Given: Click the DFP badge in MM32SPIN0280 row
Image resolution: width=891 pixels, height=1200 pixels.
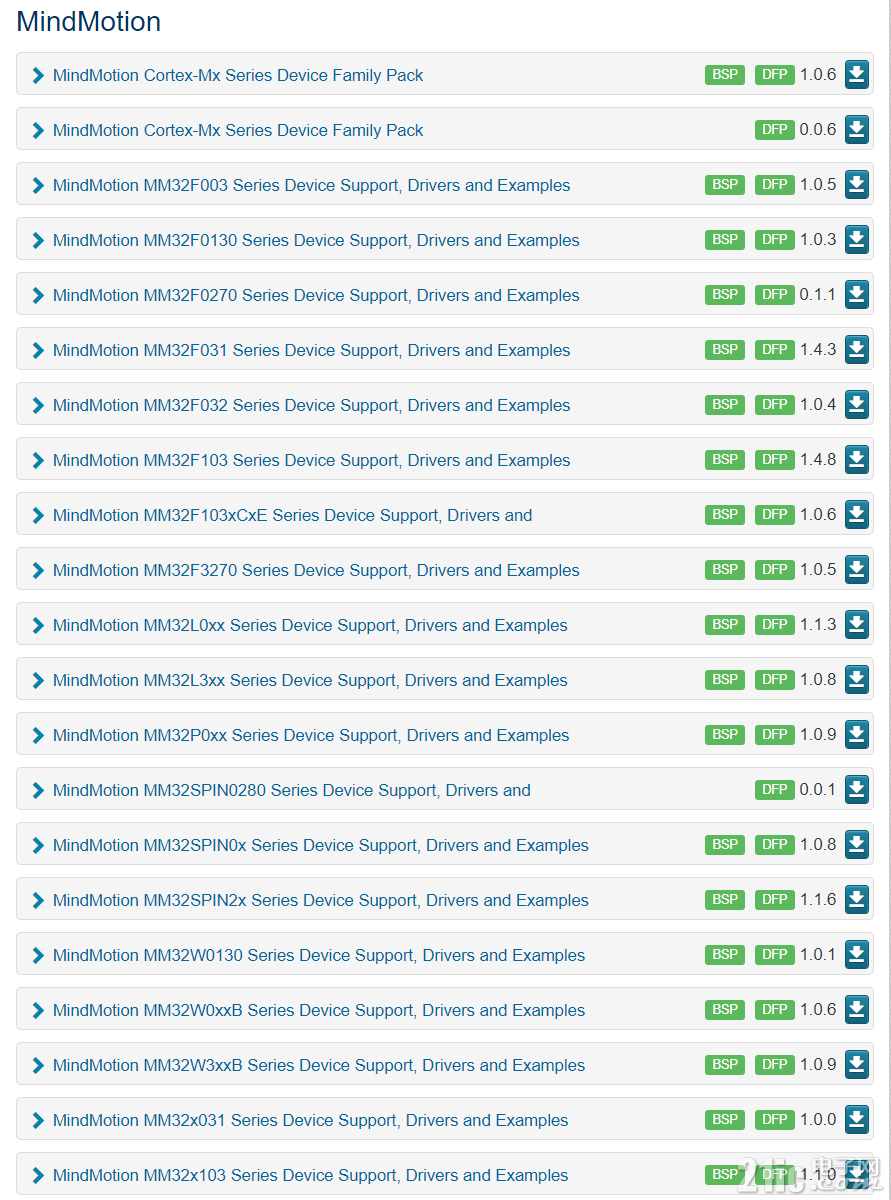Looking at the screenshot, I should (775, 790).
